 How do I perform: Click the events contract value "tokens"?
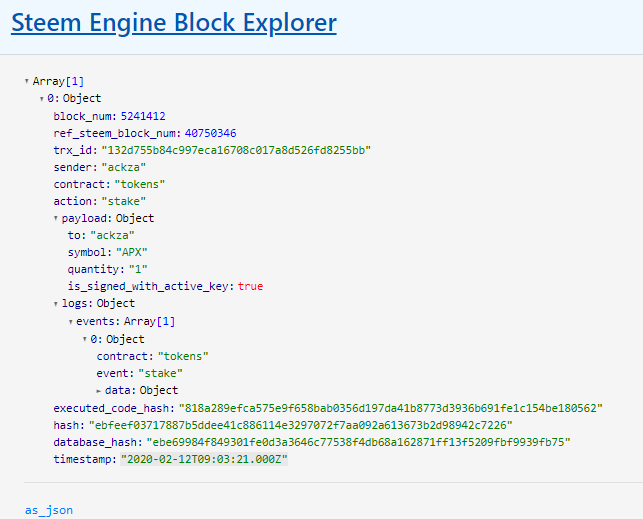click(183, 356)
